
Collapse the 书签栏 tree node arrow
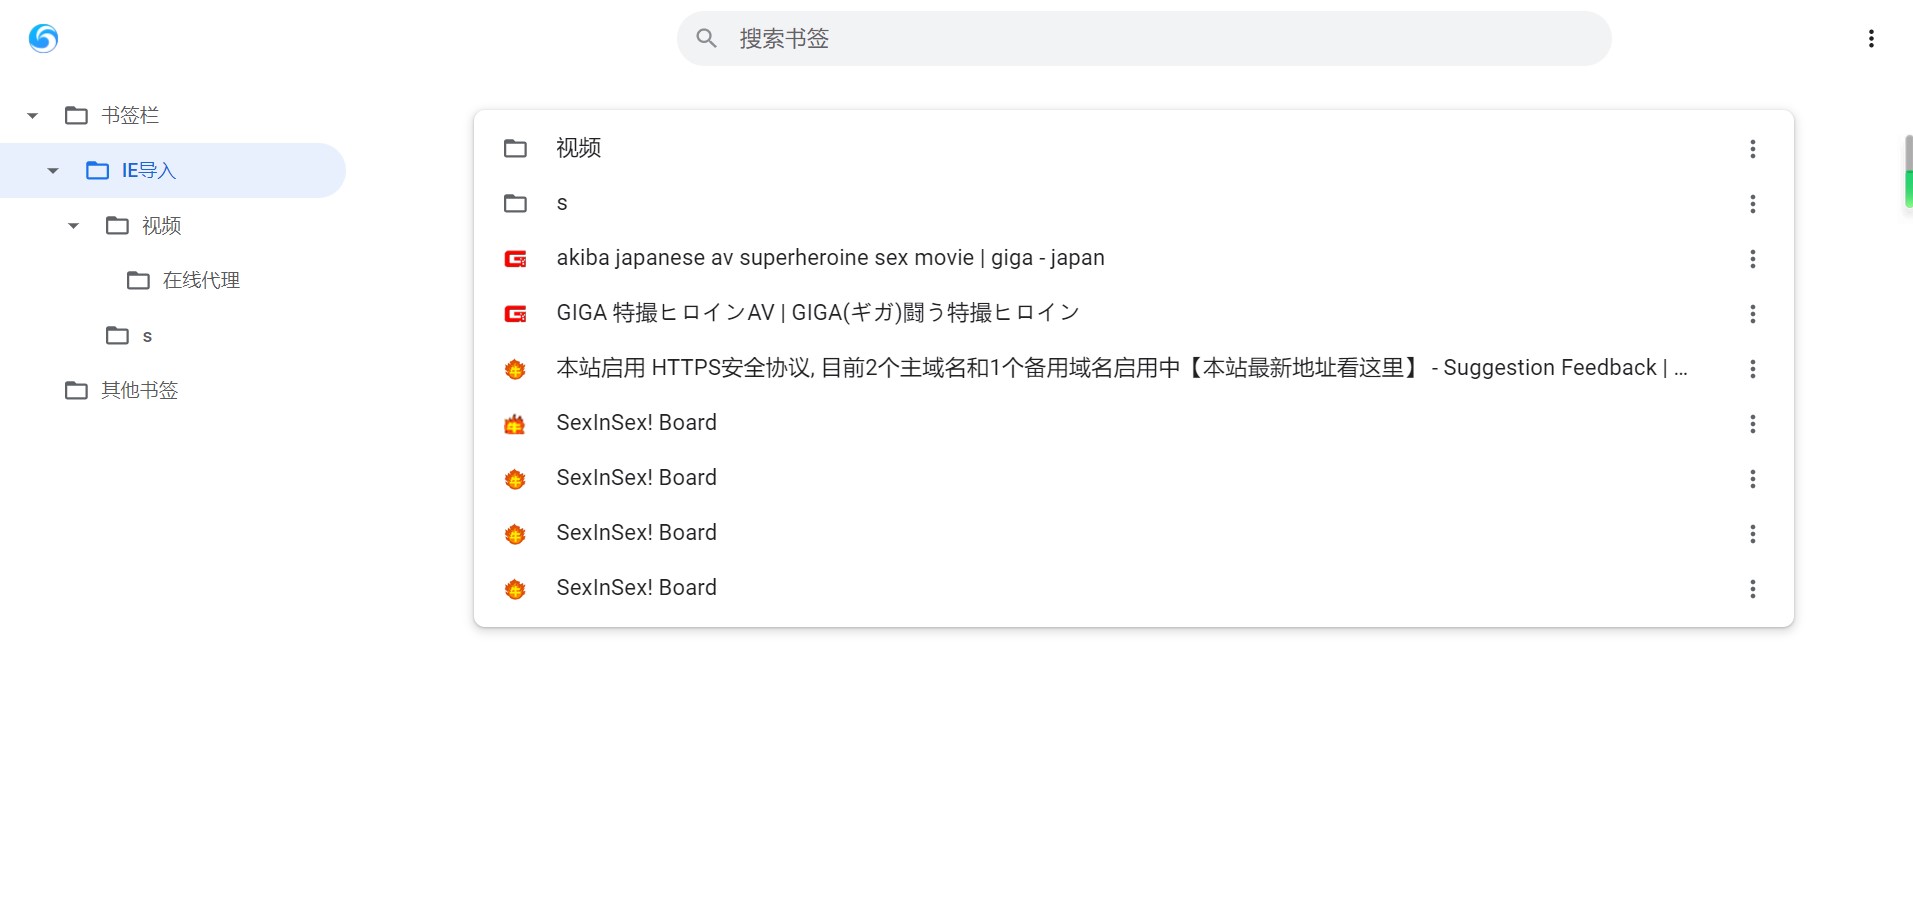pyautogui.click(x=32, y=116)
